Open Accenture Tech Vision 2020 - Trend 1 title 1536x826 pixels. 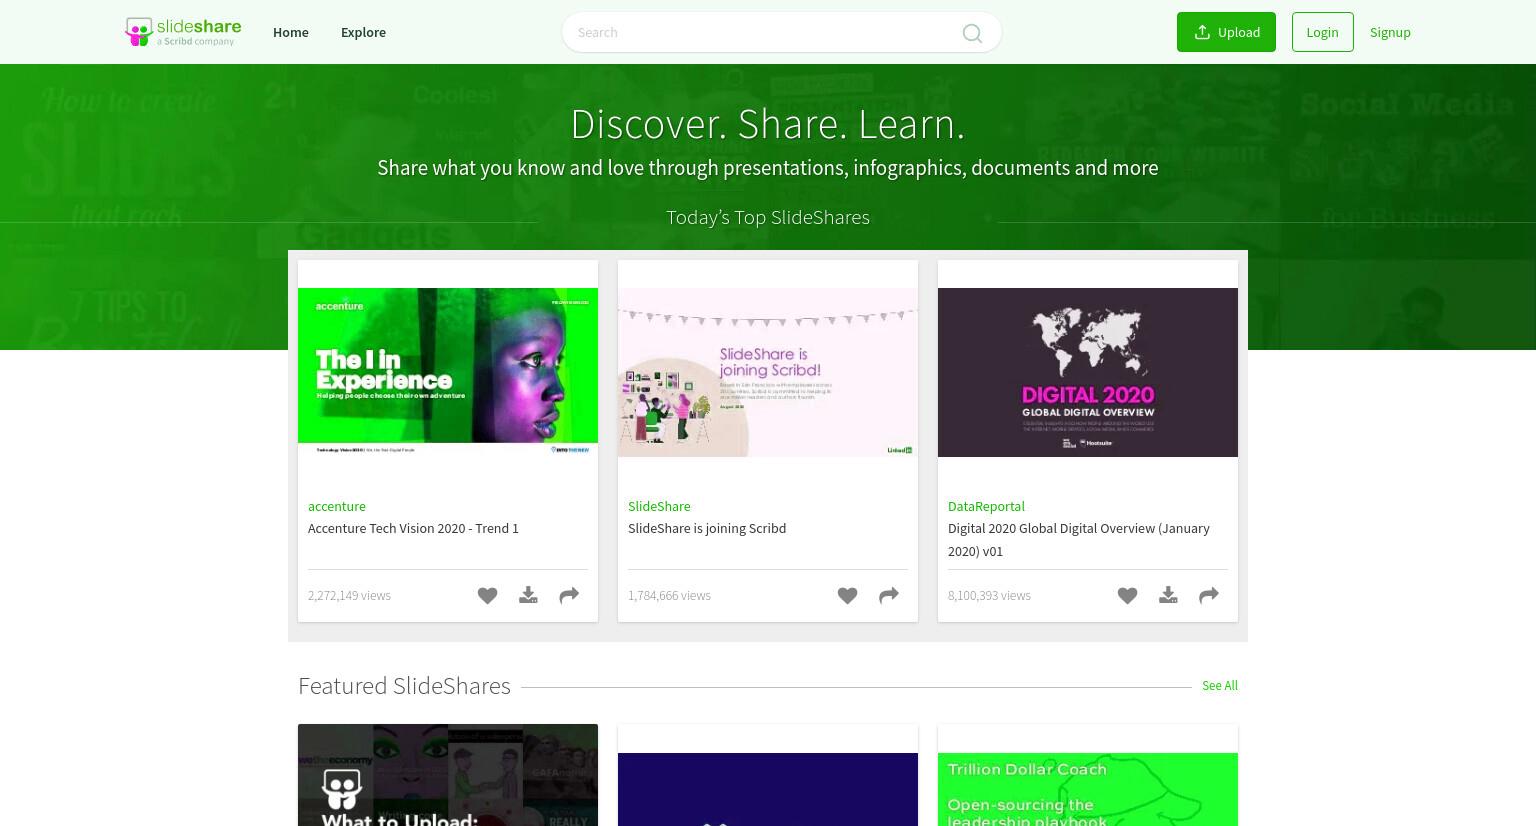(413, 528)
